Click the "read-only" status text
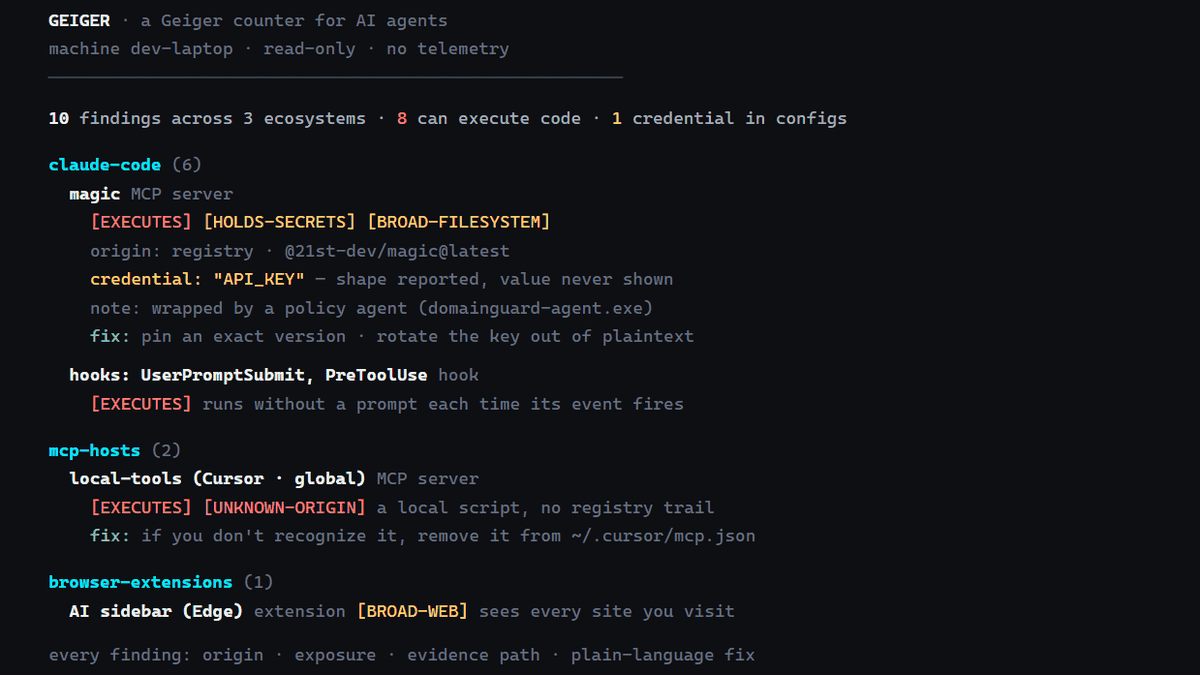This screenshot has width=1200, height=675. tap(309, 48)
